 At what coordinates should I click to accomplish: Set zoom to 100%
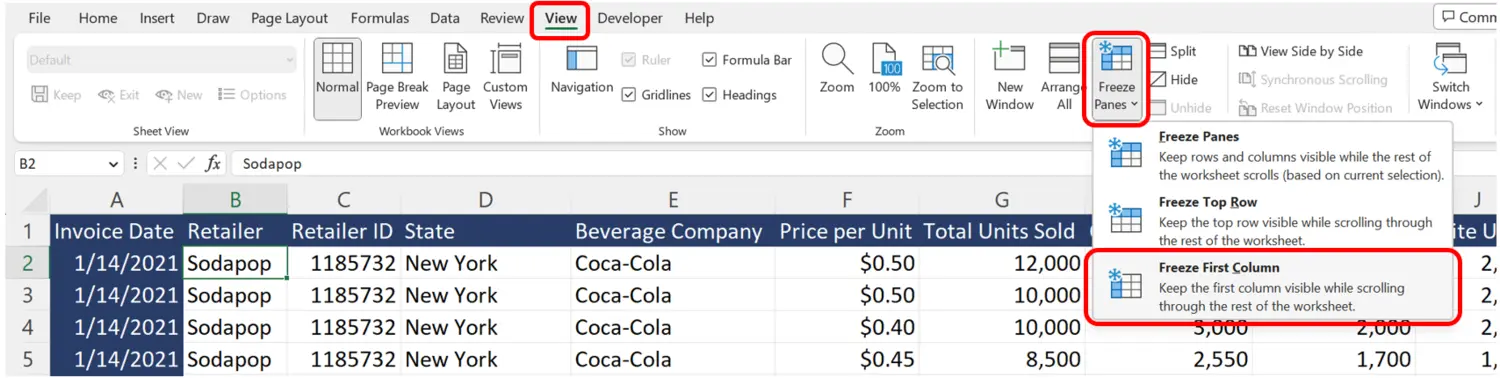pyautogui.click(x=884, y=70)
